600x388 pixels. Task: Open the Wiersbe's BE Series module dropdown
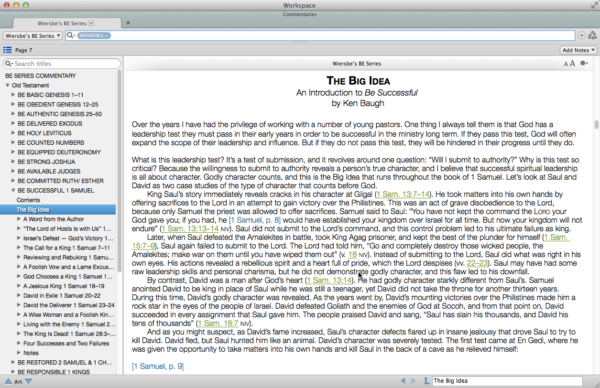click(x=33, y=36)
